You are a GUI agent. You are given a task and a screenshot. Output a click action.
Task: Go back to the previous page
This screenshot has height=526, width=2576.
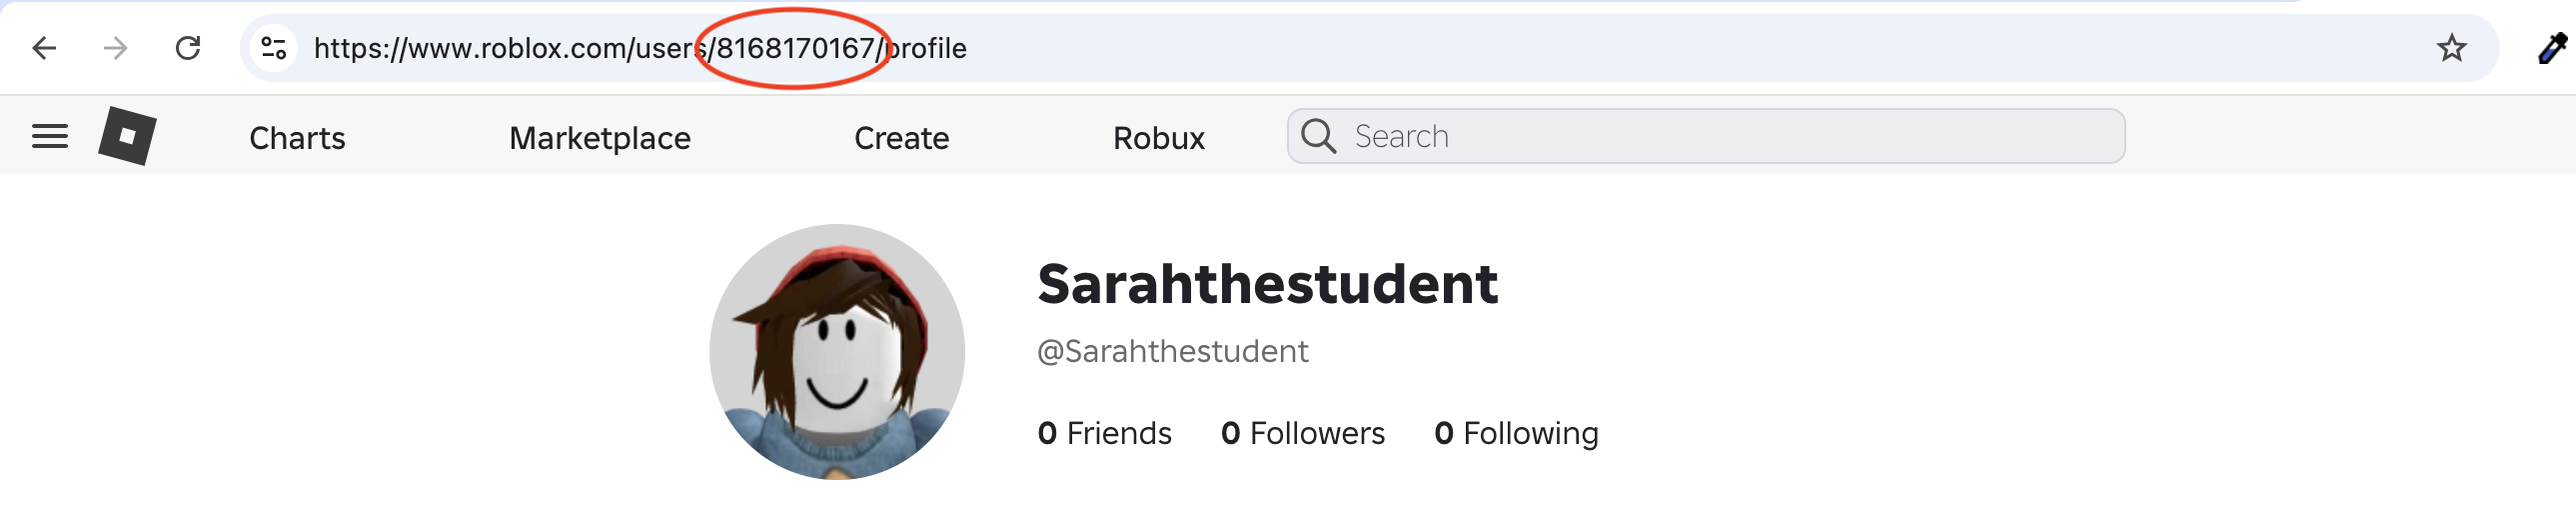(44, 48)
